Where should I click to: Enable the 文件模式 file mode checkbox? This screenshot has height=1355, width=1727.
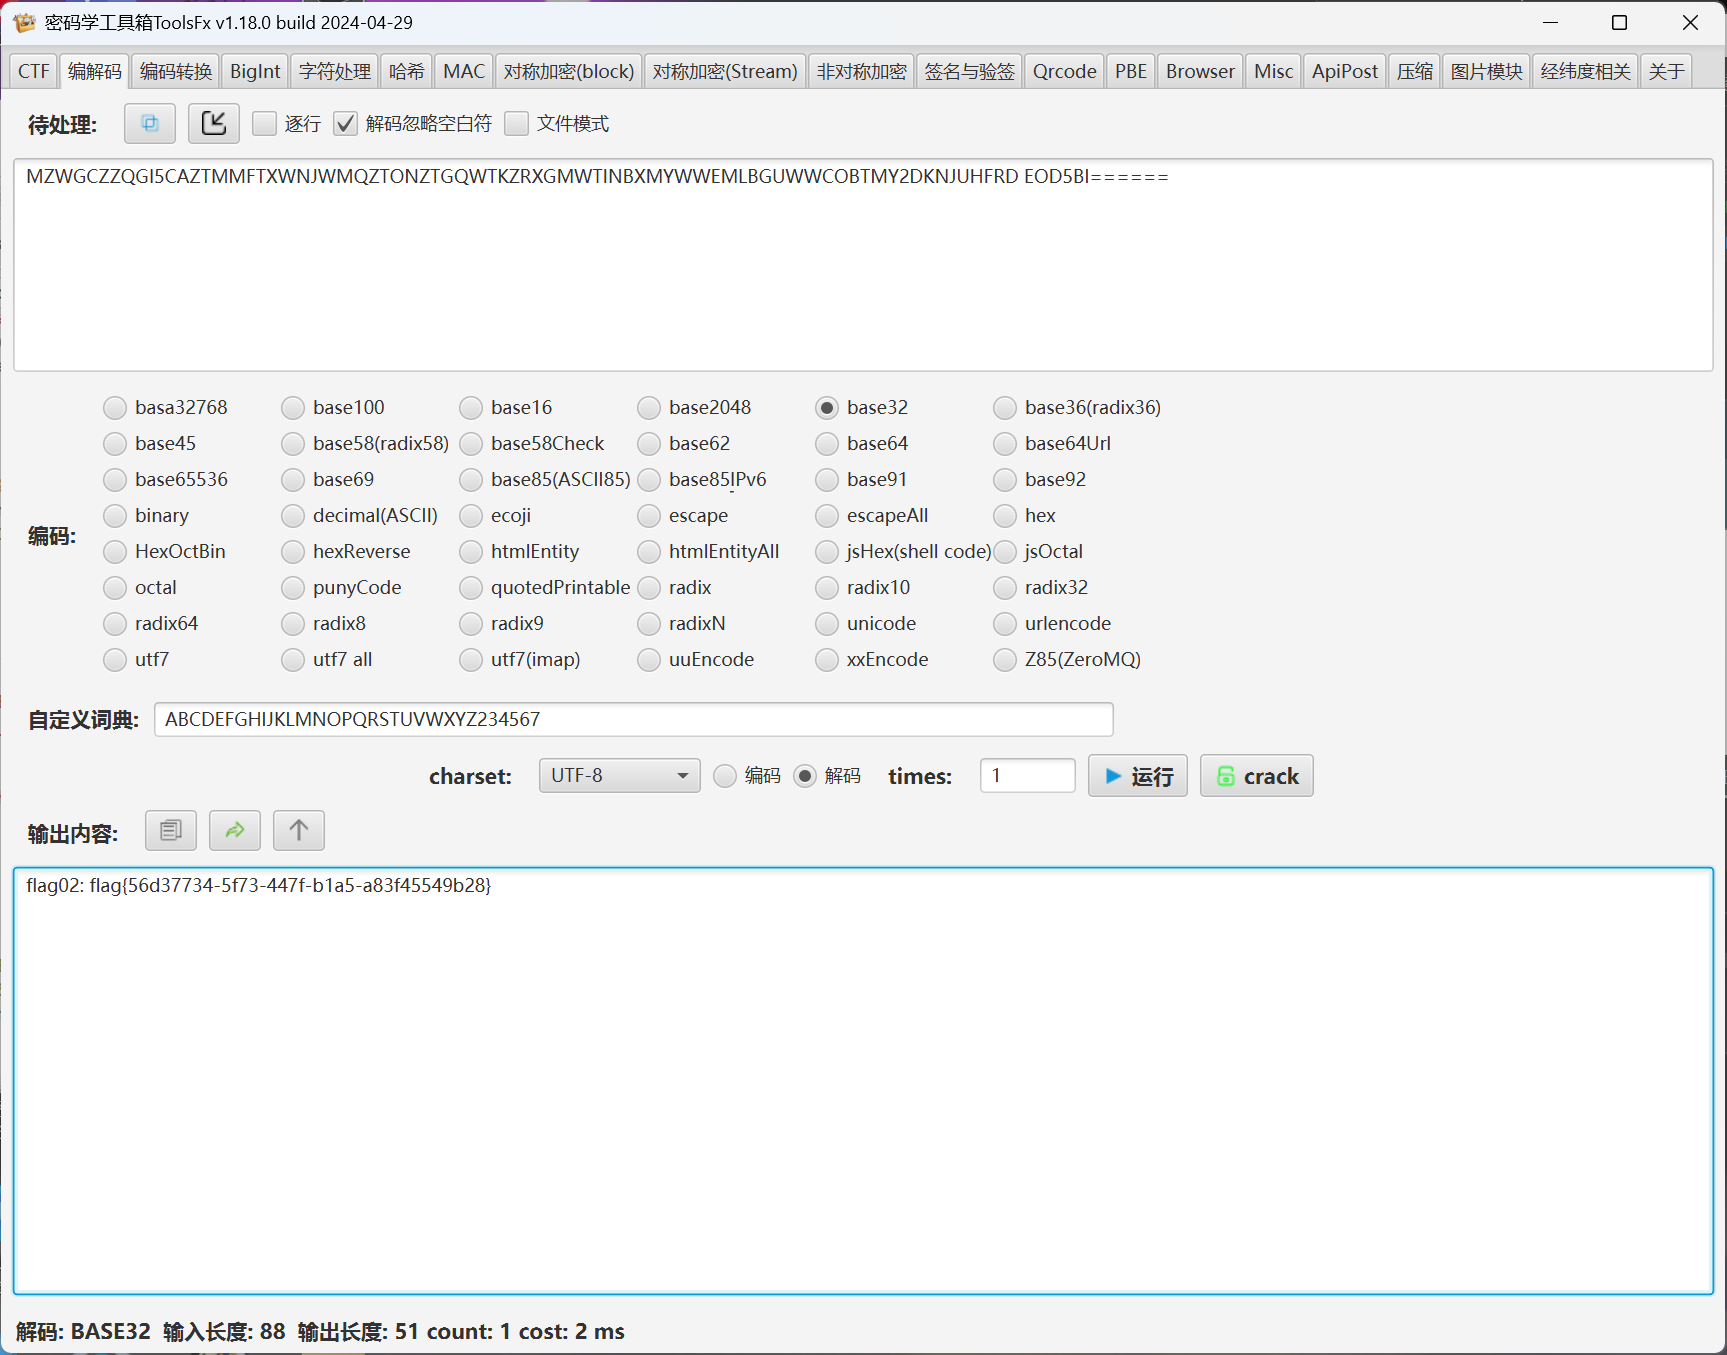(517, 124)
